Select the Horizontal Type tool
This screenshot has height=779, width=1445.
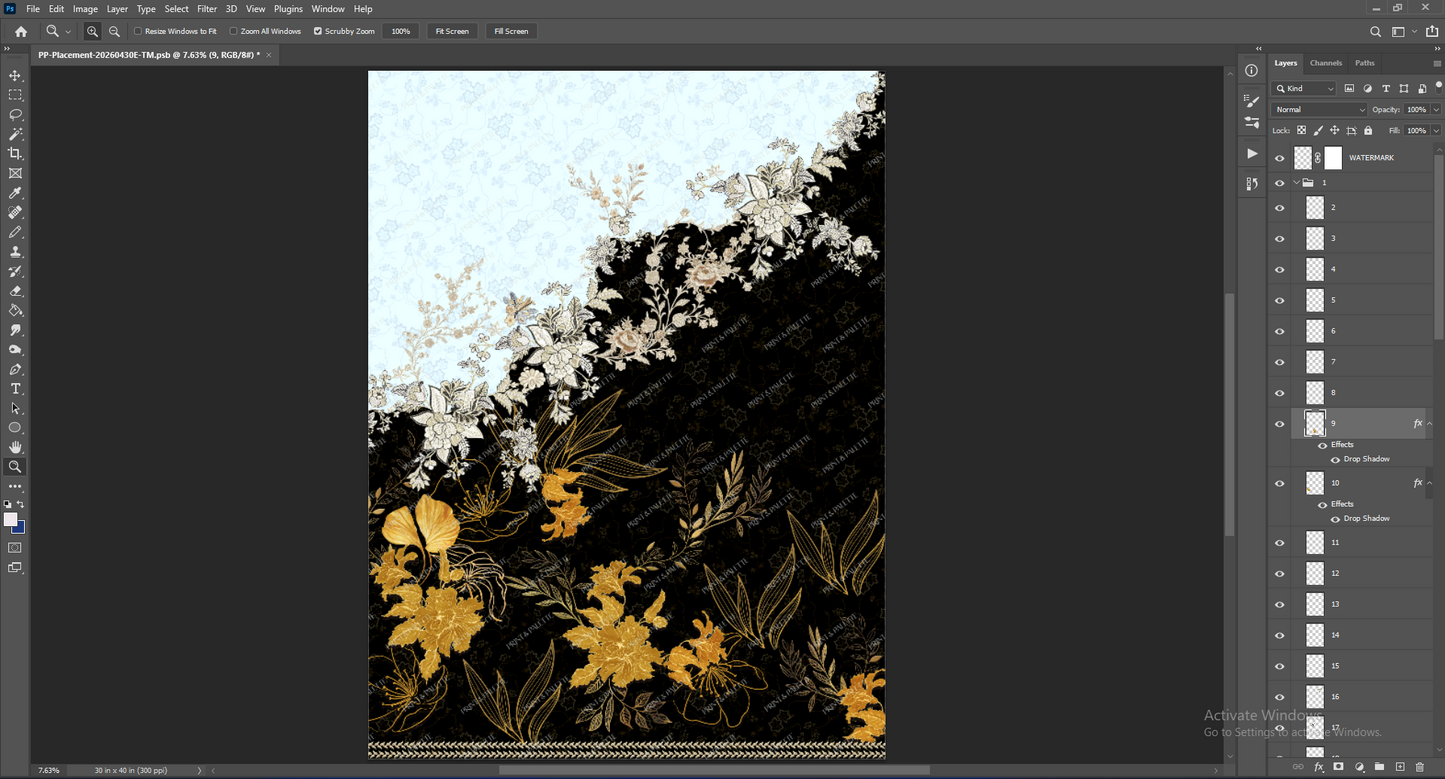[15, 389]
